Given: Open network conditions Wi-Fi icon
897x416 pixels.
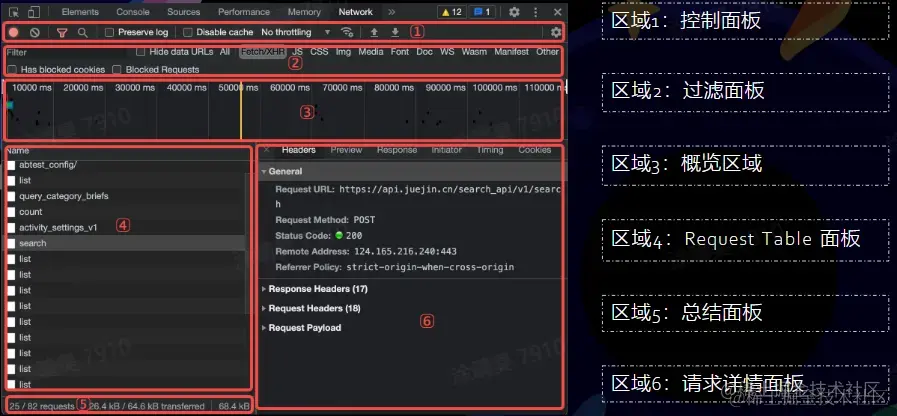Looking at the screenshot, I should [x=347, y=32].
